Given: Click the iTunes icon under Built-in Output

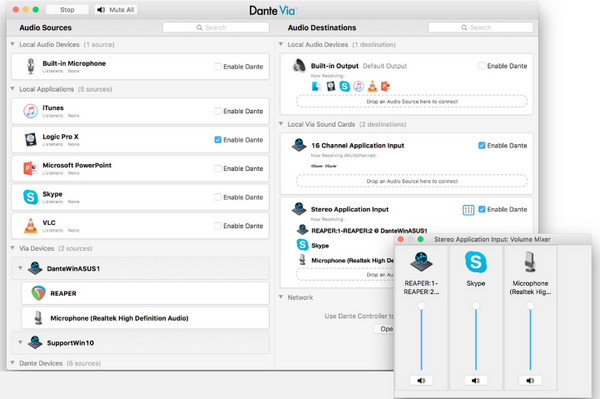Looking at the screenshot, I should tap(359, 86).
